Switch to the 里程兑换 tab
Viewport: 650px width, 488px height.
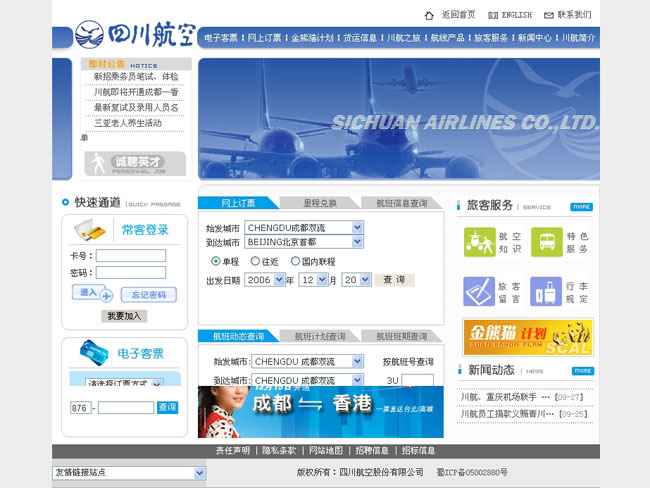point(321,203)
